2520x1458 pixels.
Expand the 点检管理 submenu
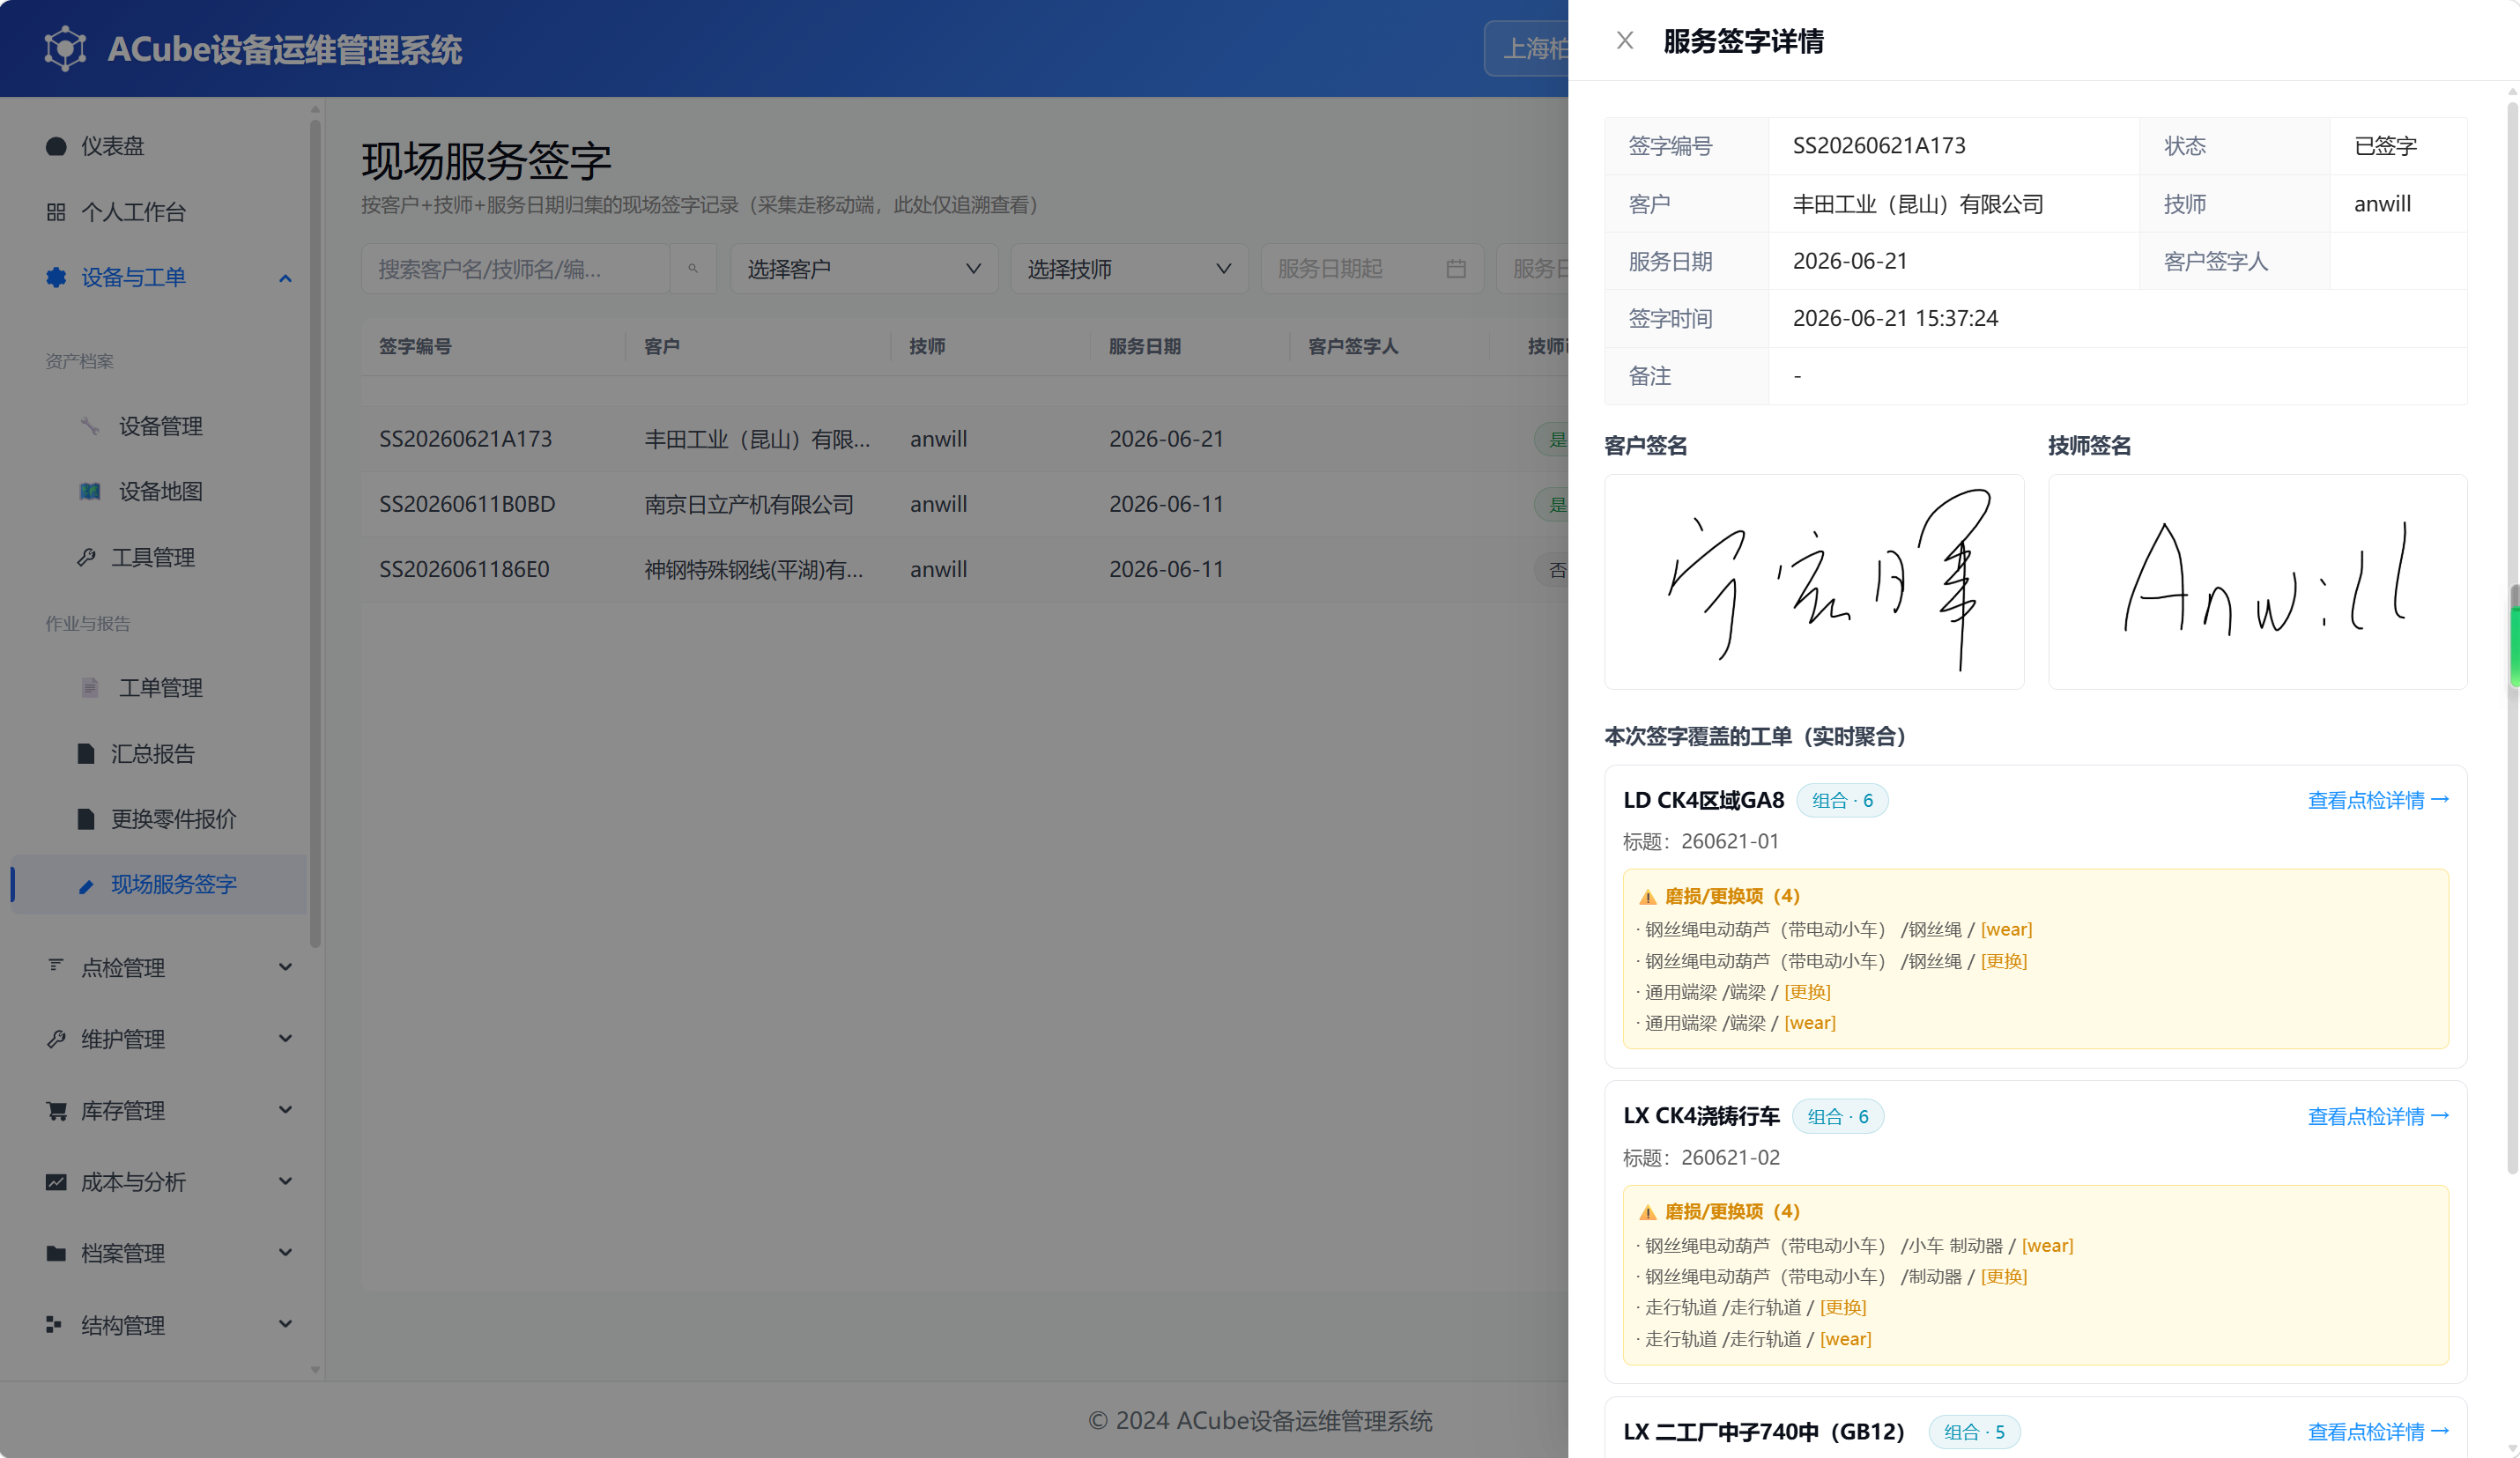285,967
